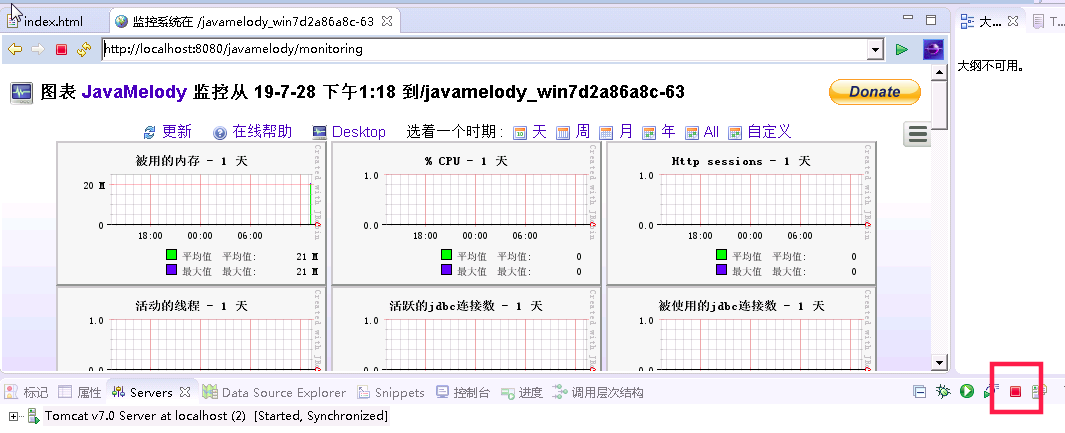The width and height of the screenshot is (1065, 433).
Task: Start the server in profile mode
Action: (992, 392)
